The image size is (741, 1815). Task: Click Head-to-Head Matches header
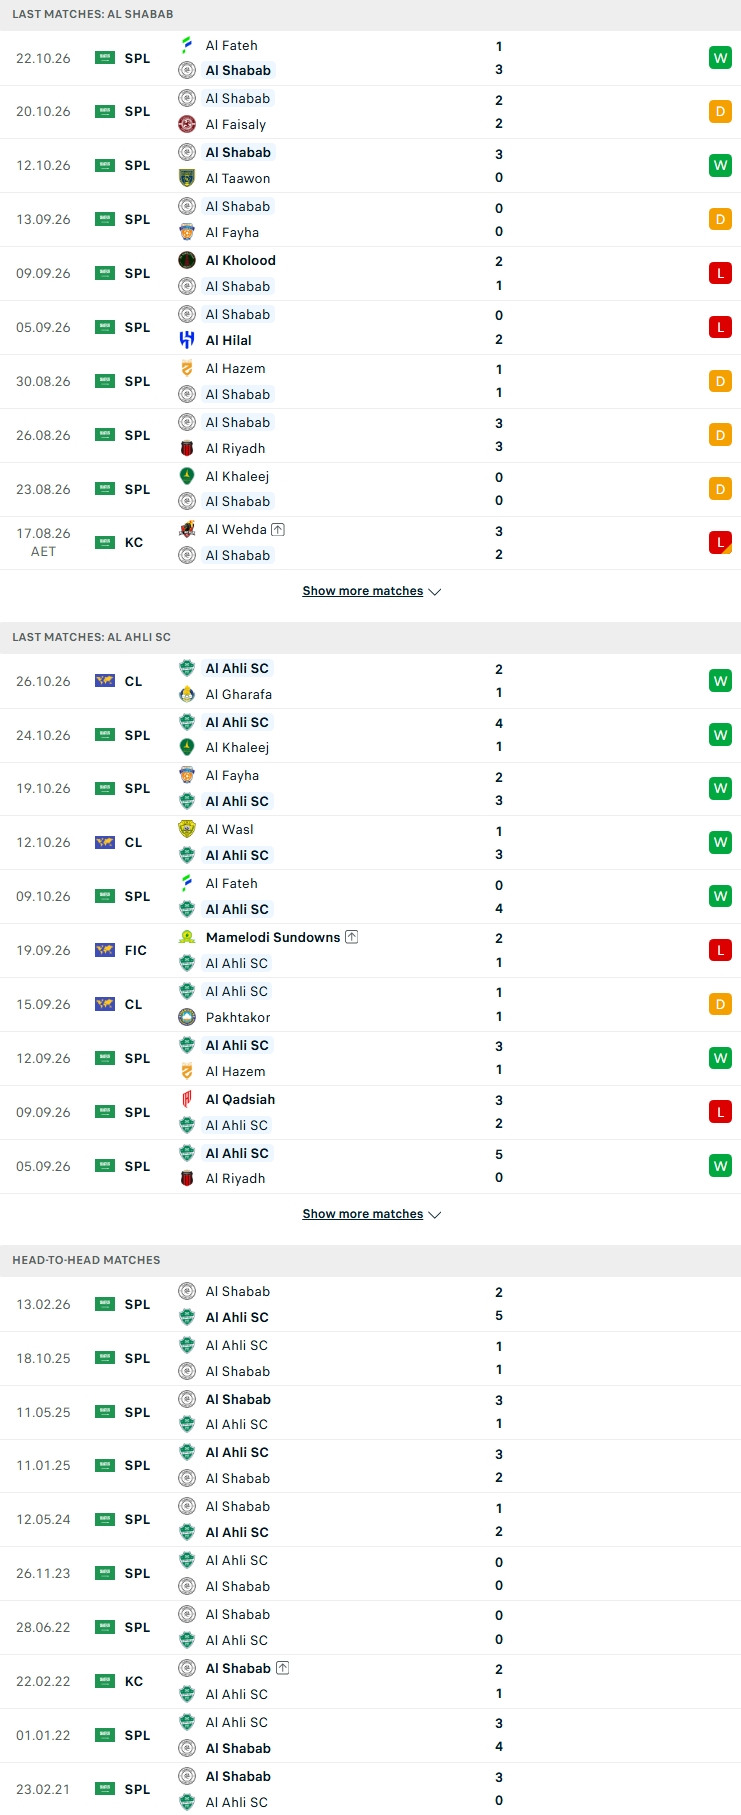tap(86, 1260)
